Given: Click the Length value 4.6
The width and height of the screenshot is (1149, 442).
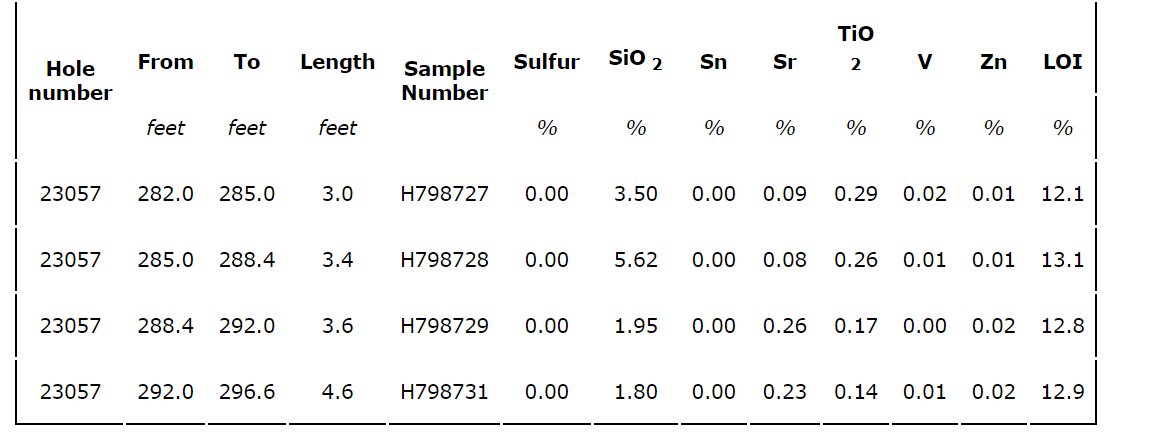Looking at the screenshot, I should pos(337,392).
